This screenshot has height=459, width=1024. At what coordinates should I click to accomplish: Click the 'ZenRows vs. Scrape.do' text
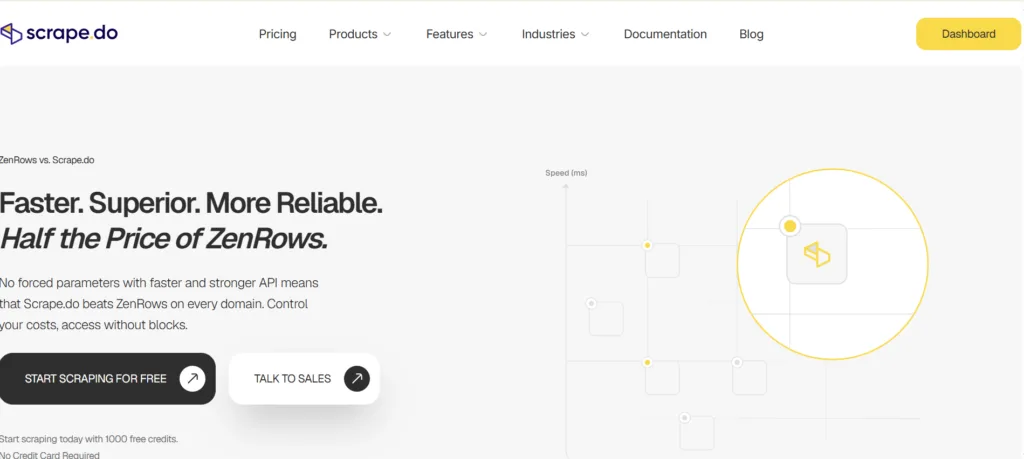point(47,159)
